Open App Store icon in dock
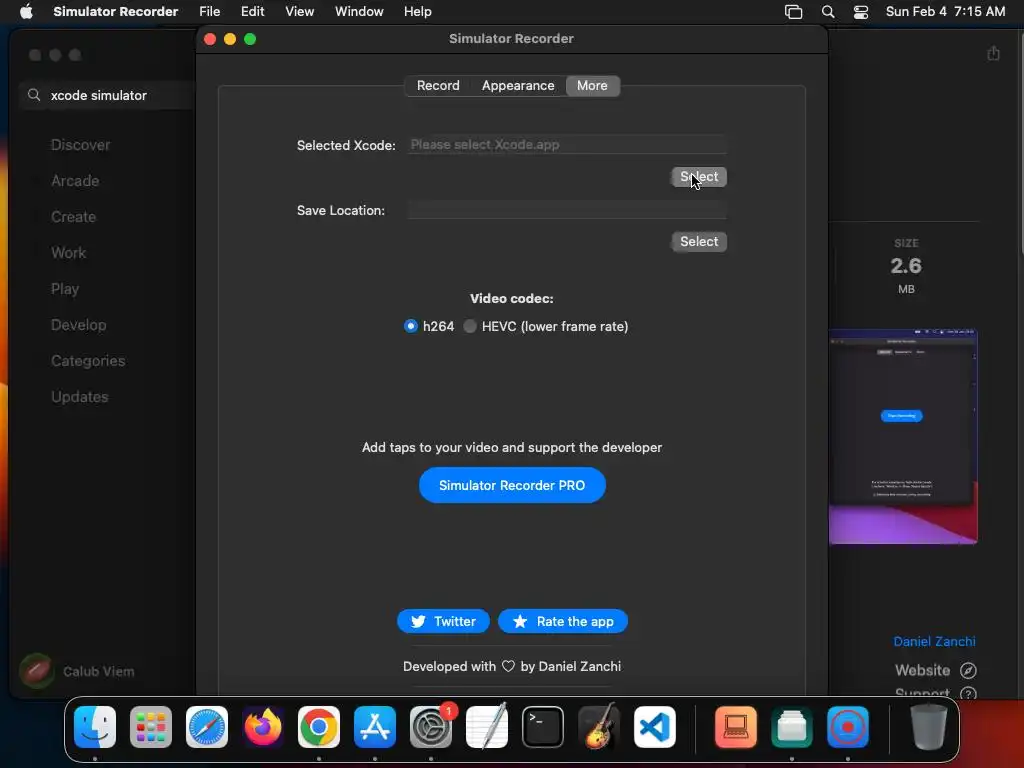The width and height of the screenshot is (1024, 768). (x=375, y=727)
